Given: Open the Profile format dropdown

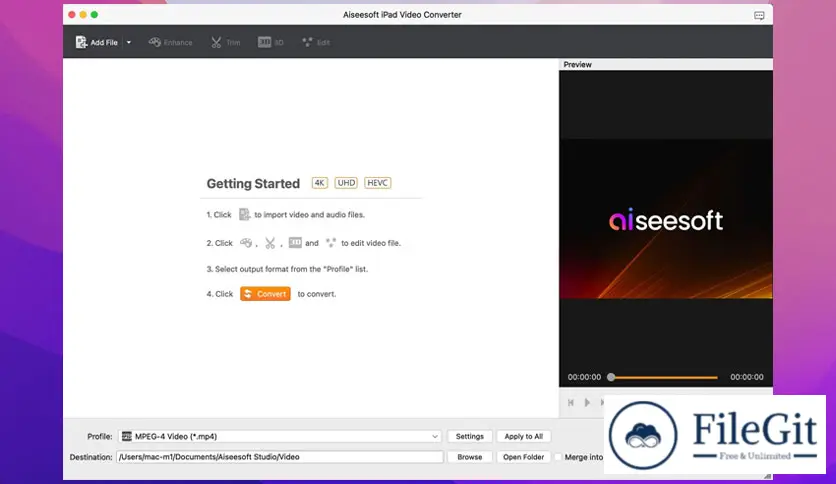Looking at the screenshot, I should click(x=280, y=436).
